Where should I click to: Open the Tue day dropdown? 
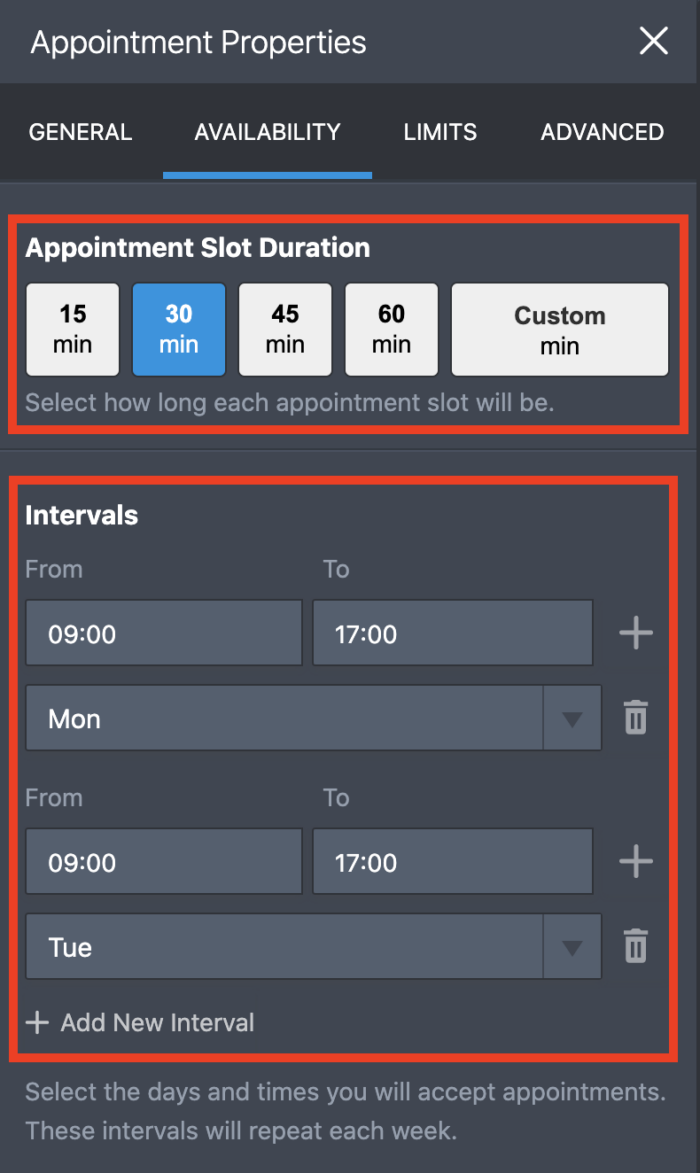click(313, 946)
